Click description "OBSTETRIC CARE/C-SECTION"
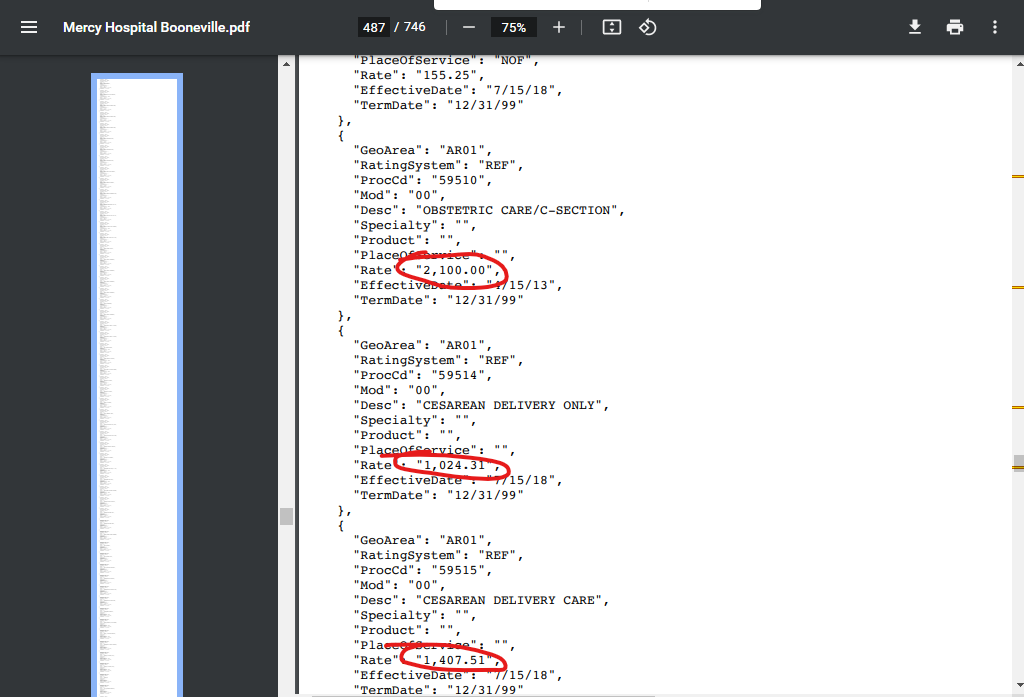Viewport: 1024px width, 697px height. click(x=517, y=210)
